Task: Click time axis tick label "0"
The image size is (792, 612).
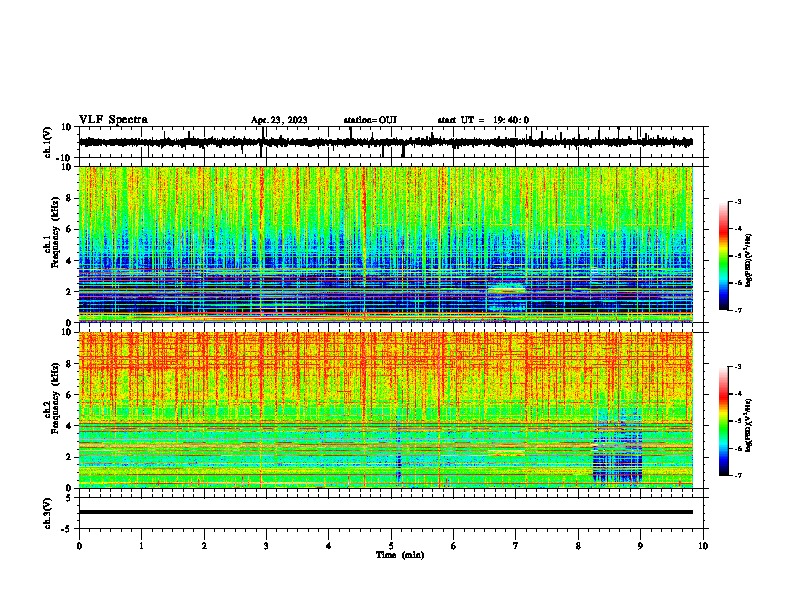Action: pos(79,546)
